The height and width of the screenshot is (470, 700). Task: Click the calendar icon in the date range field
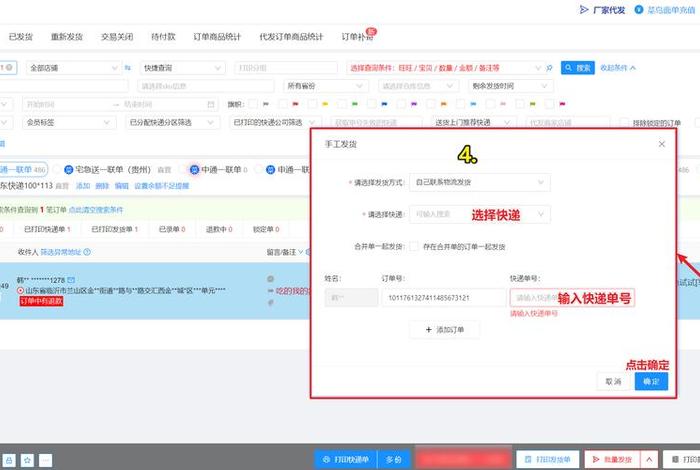(x=211, y=104)
